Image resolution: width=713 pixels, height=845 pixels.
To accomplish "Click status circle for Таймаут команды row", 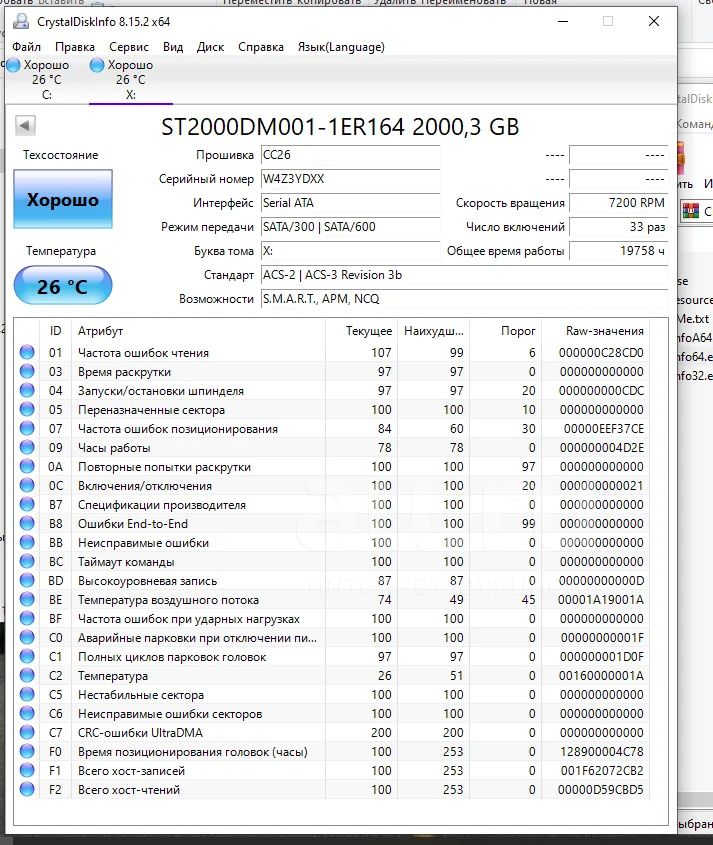I will 27,562.
